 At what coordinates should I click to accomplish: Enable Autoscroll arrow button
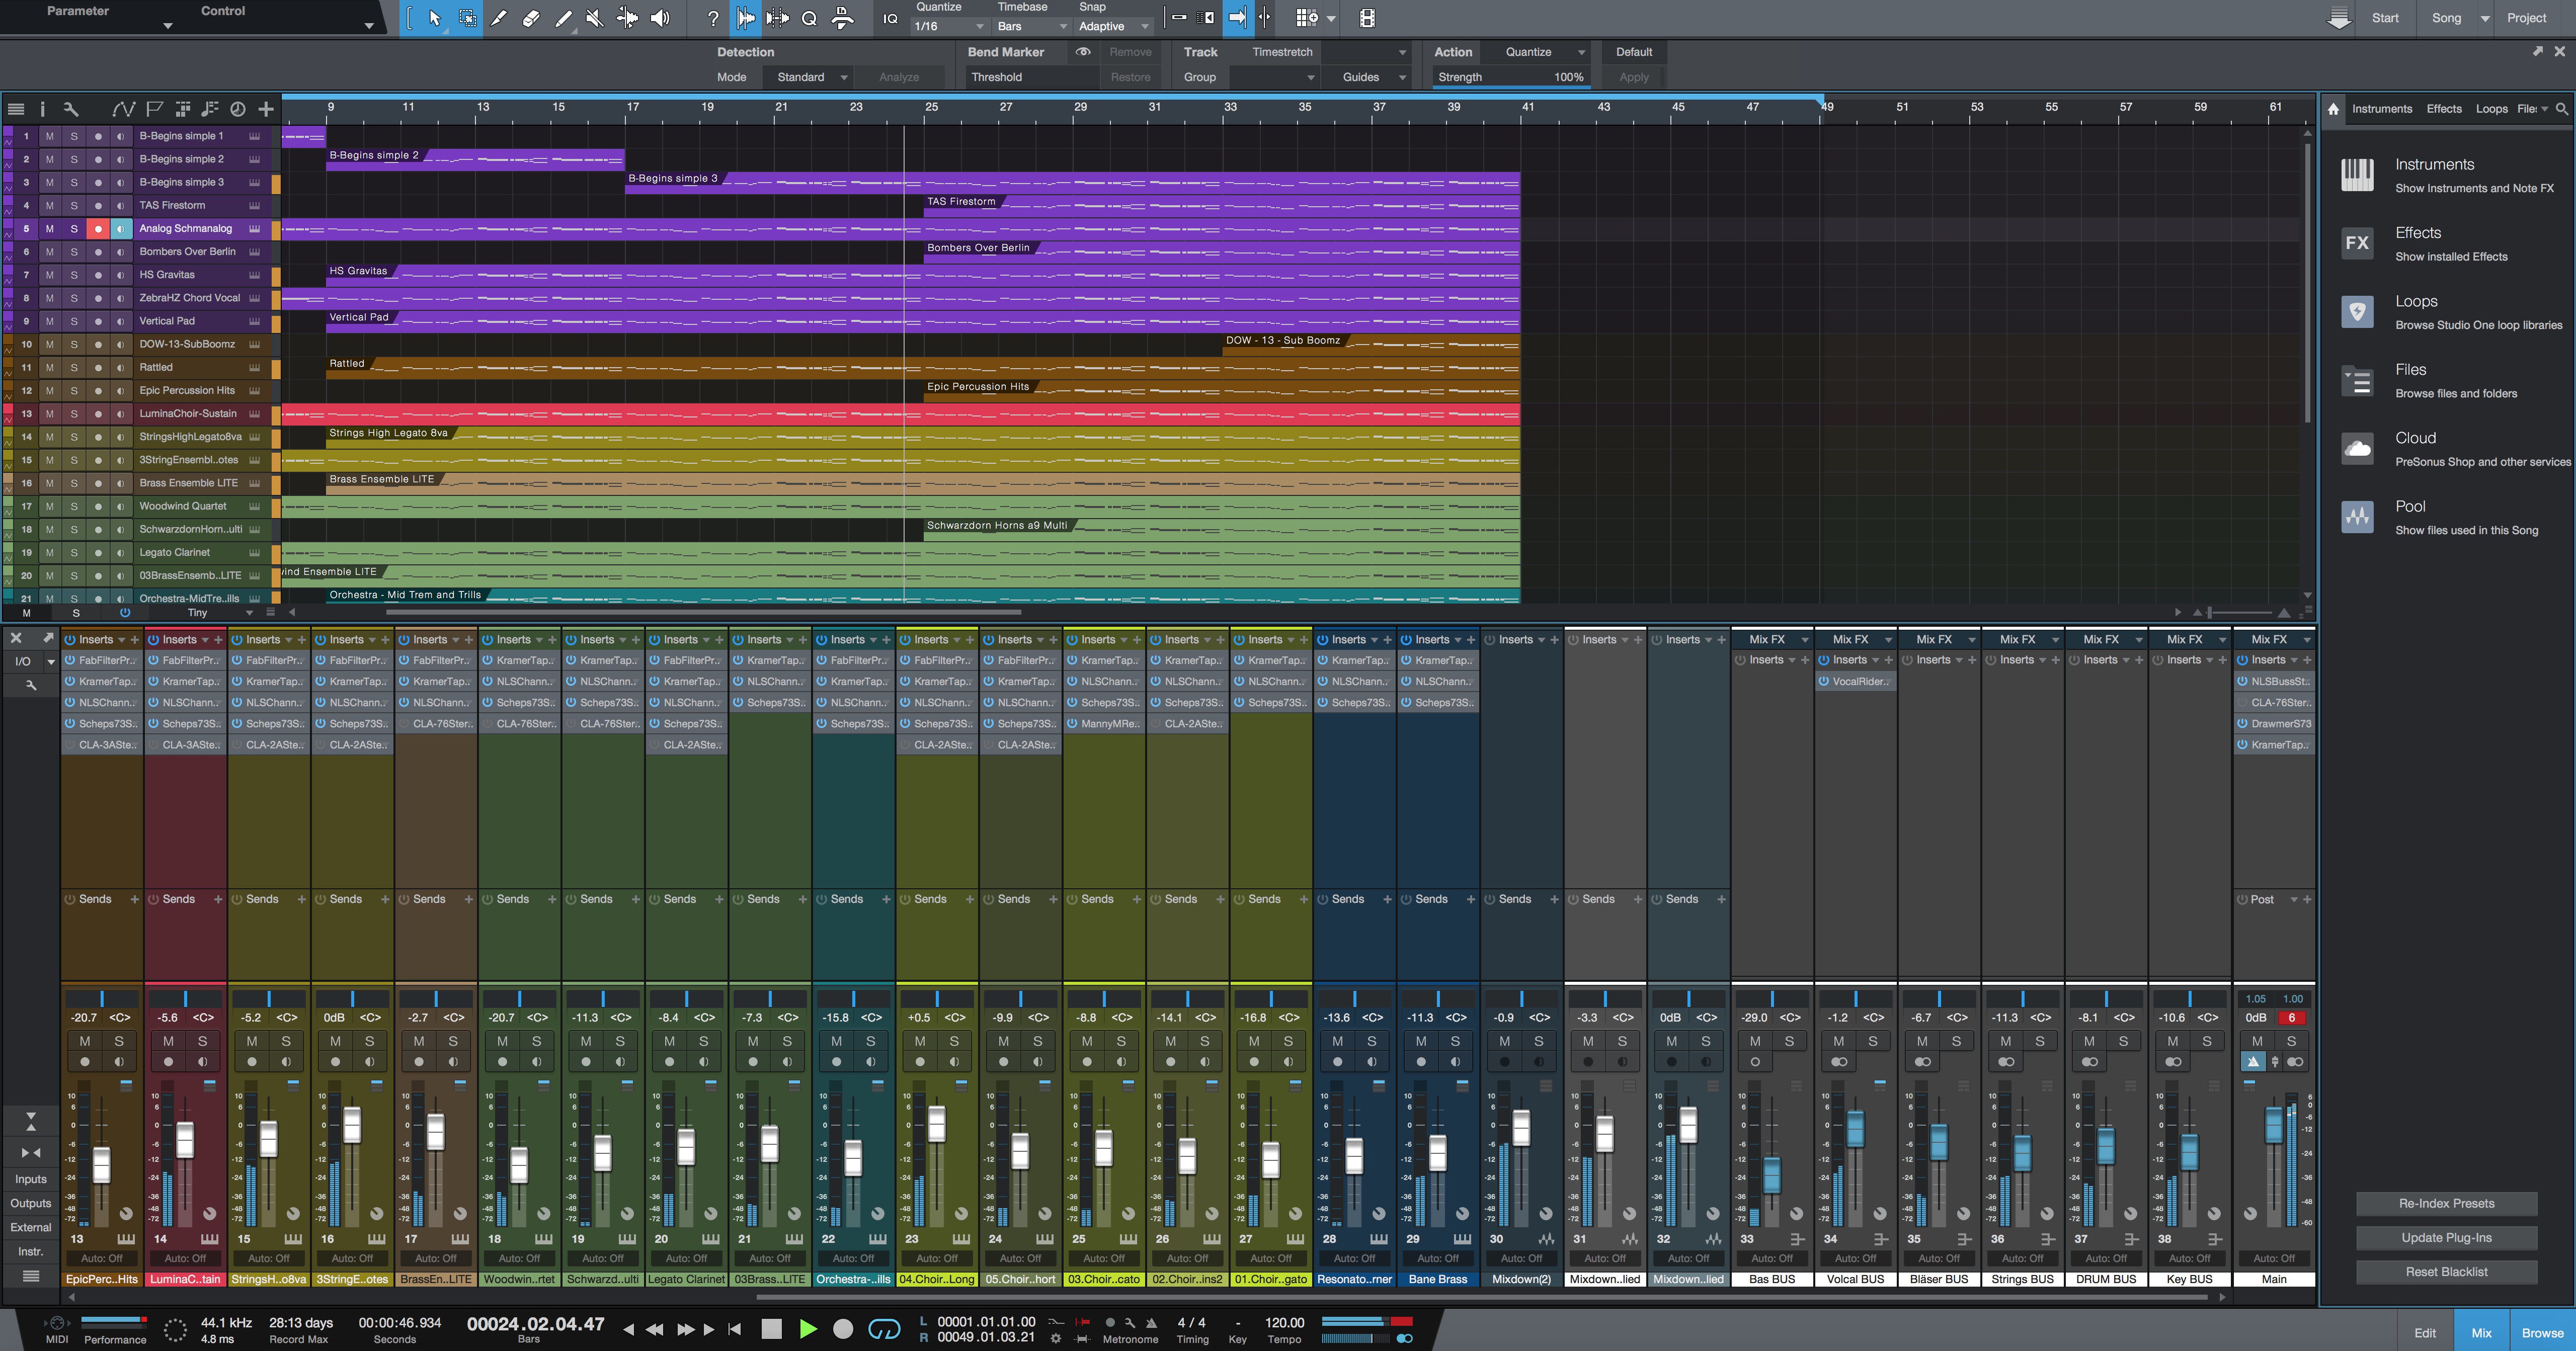tap(1238, 18)
